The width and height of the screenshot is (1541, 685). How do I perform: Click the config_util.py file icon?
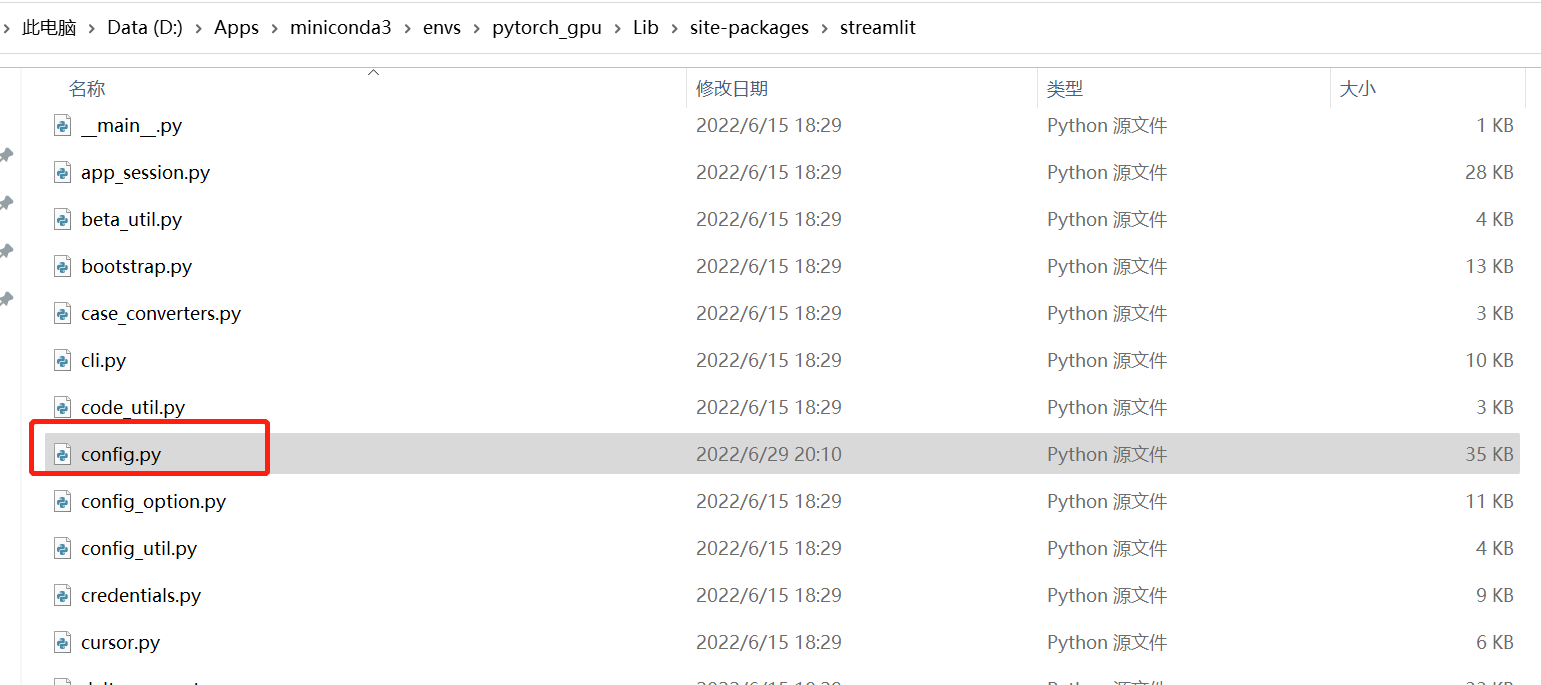[x=62, y=549]
